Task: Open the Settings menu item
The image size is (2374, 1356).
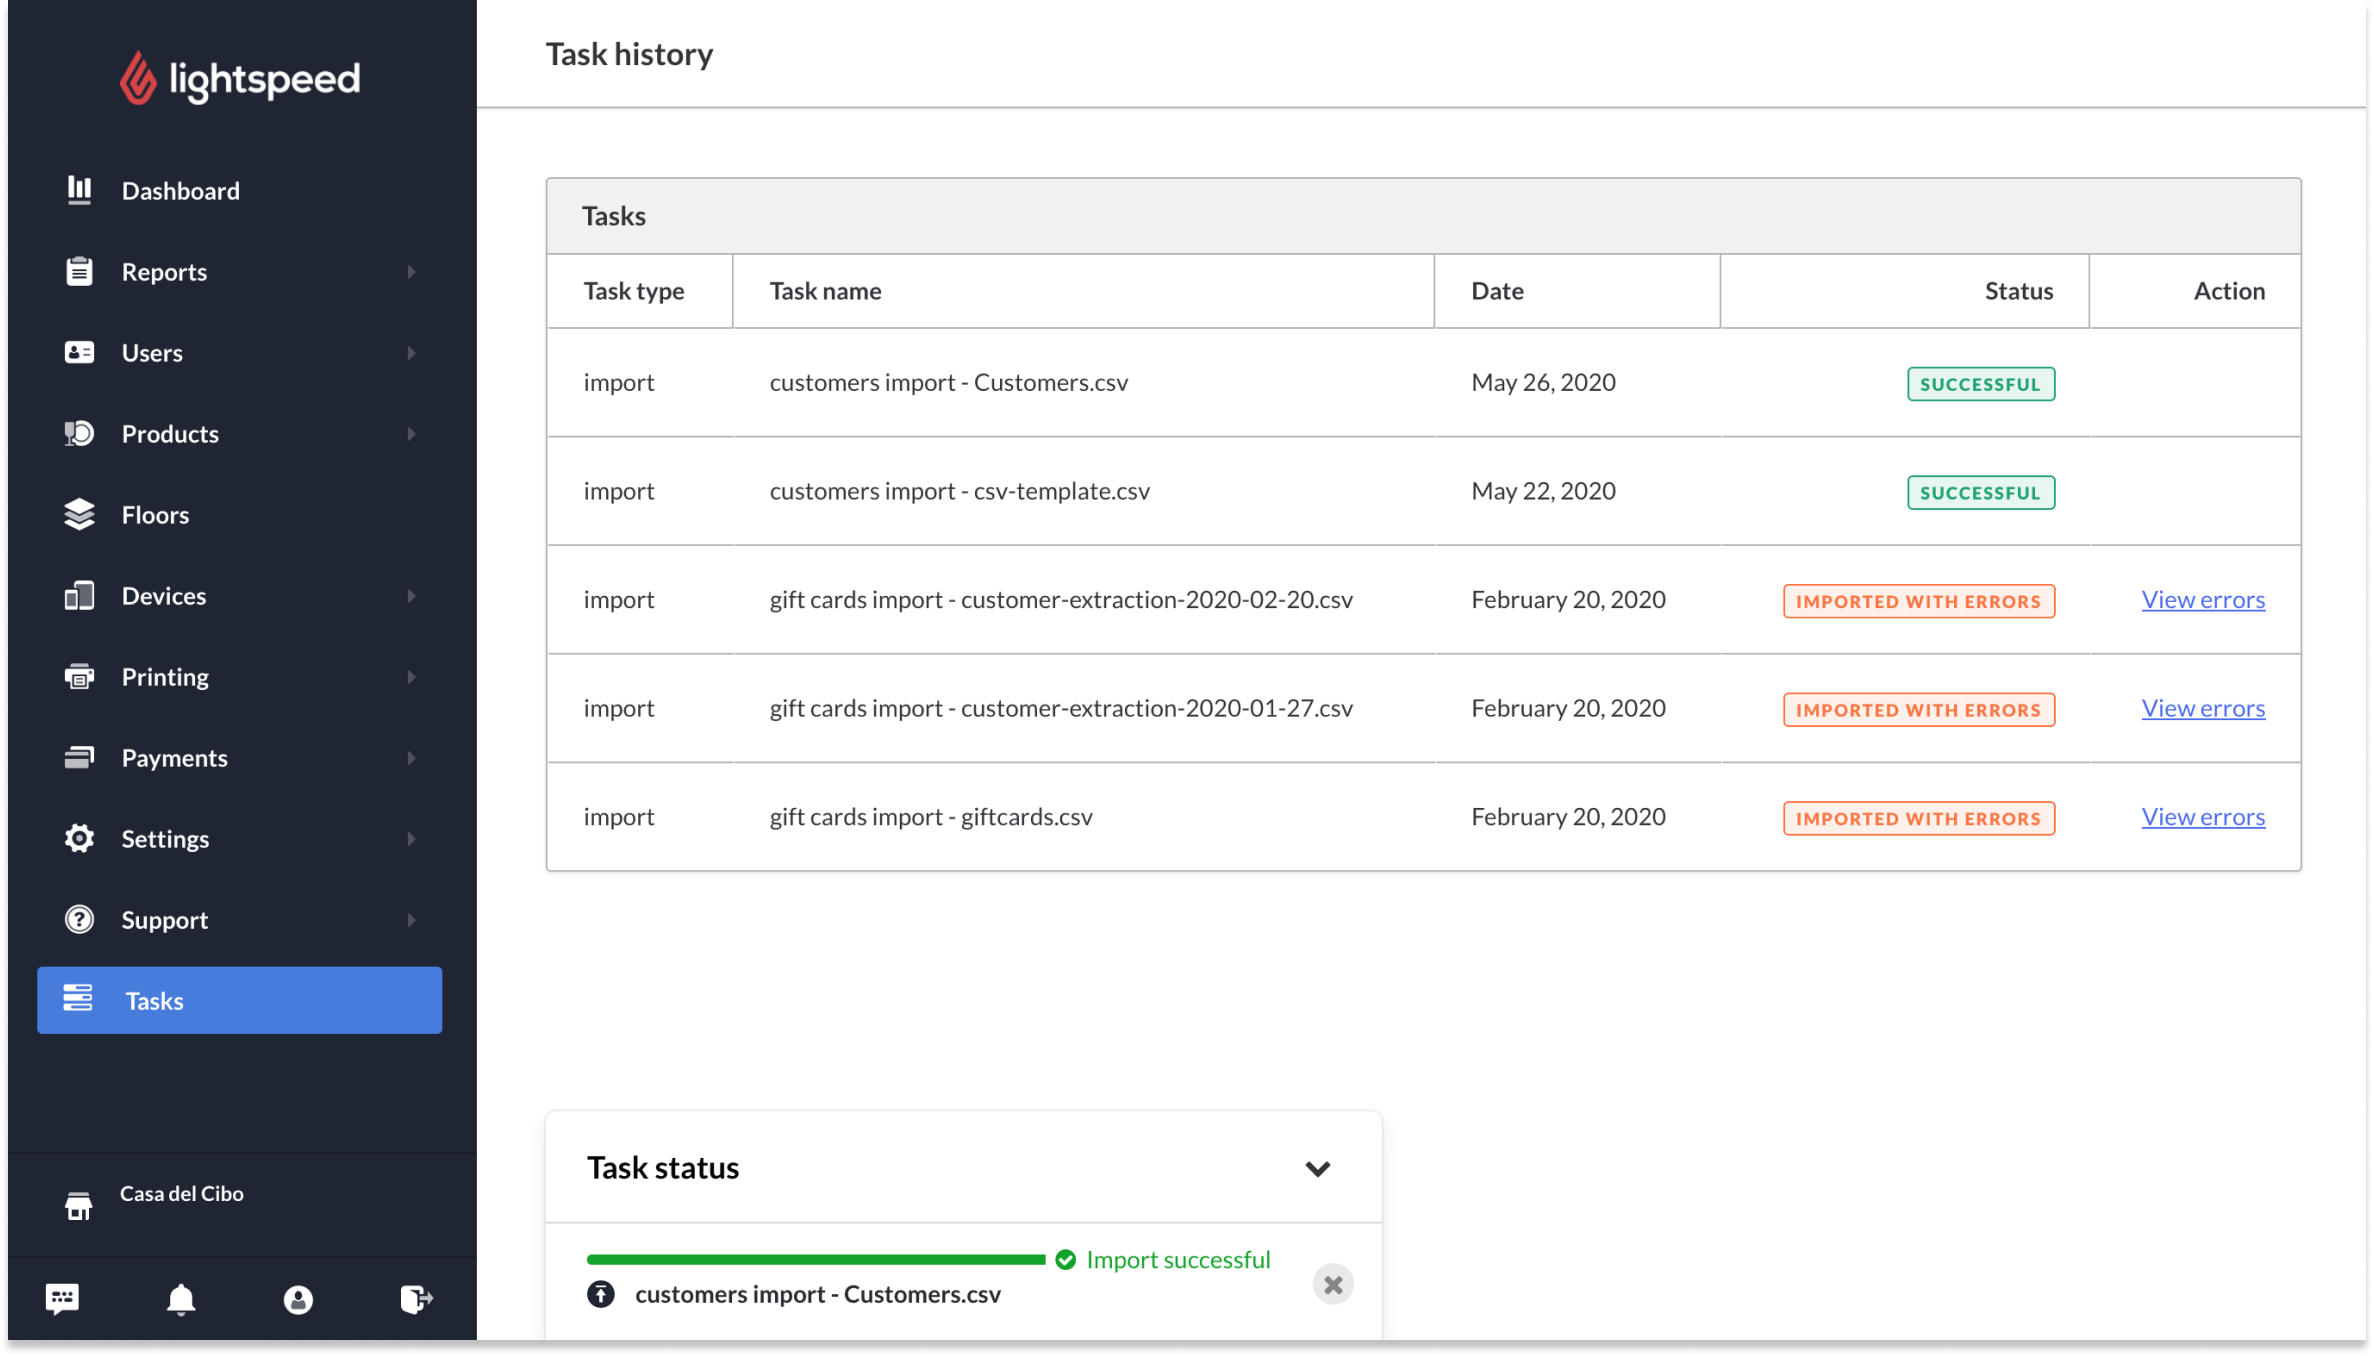Action: [240, 838]
